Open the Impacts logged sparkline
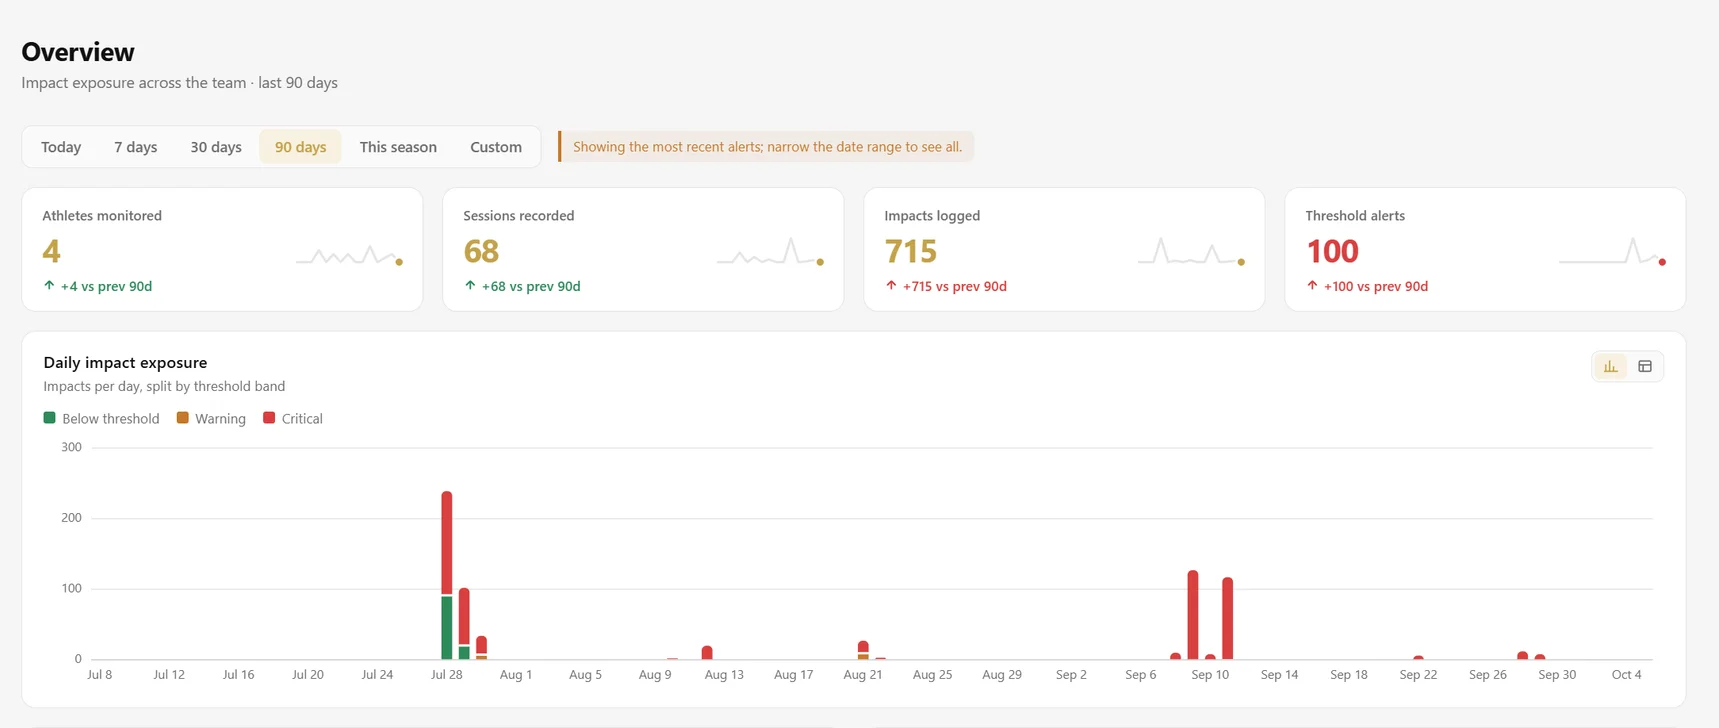Screen dimensions: 1719x728 pyautogui.click(x=1192, y=251)
